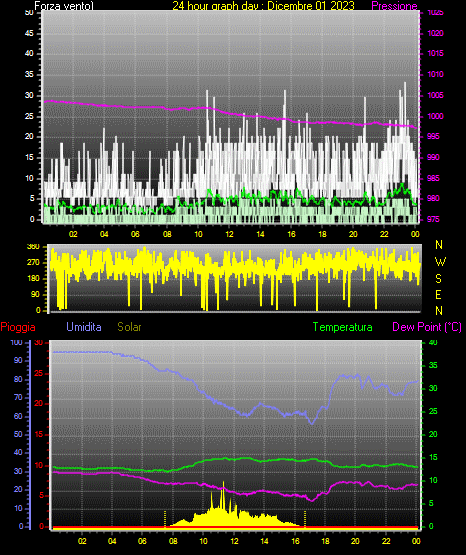This screenshot has width=466, height=555.
Task: Click the Pioggia legend label
Action: tap(18, 327)
